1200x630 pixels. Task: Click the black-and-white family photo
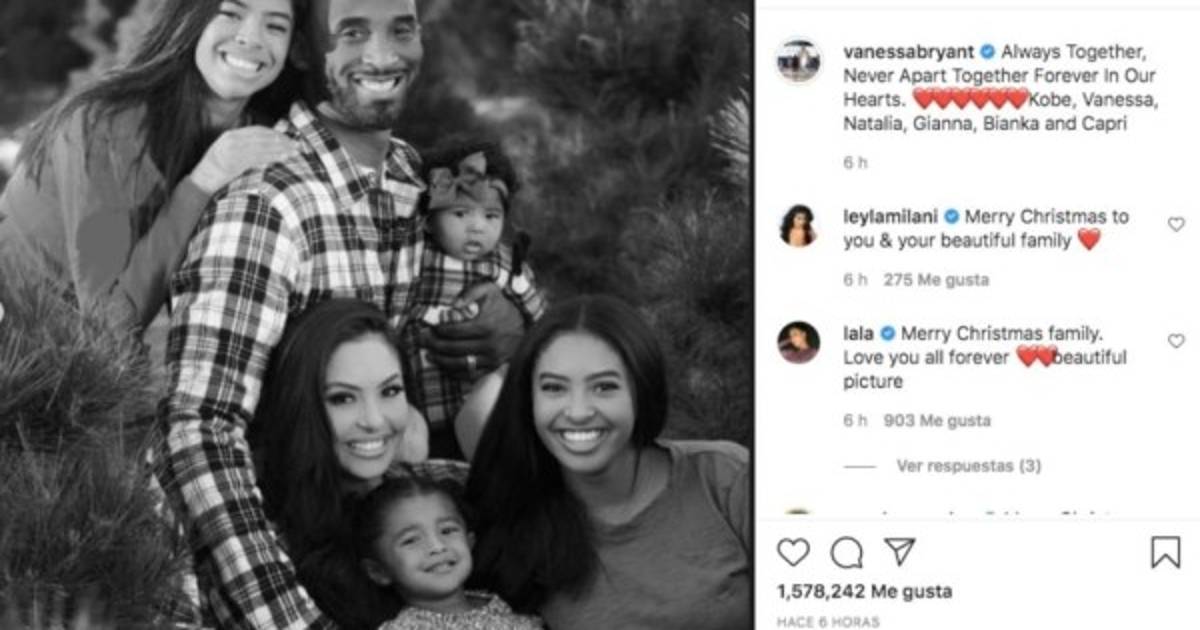coord(377,315)
